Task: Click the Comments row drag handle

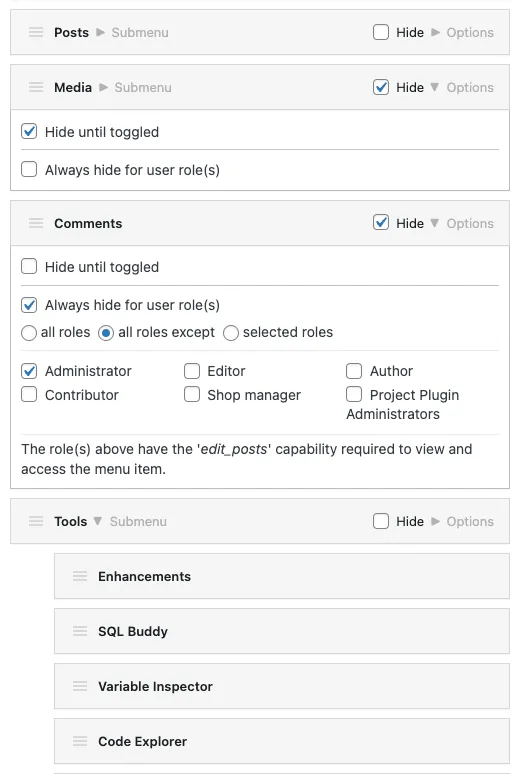Action: (x=36, y=223)
